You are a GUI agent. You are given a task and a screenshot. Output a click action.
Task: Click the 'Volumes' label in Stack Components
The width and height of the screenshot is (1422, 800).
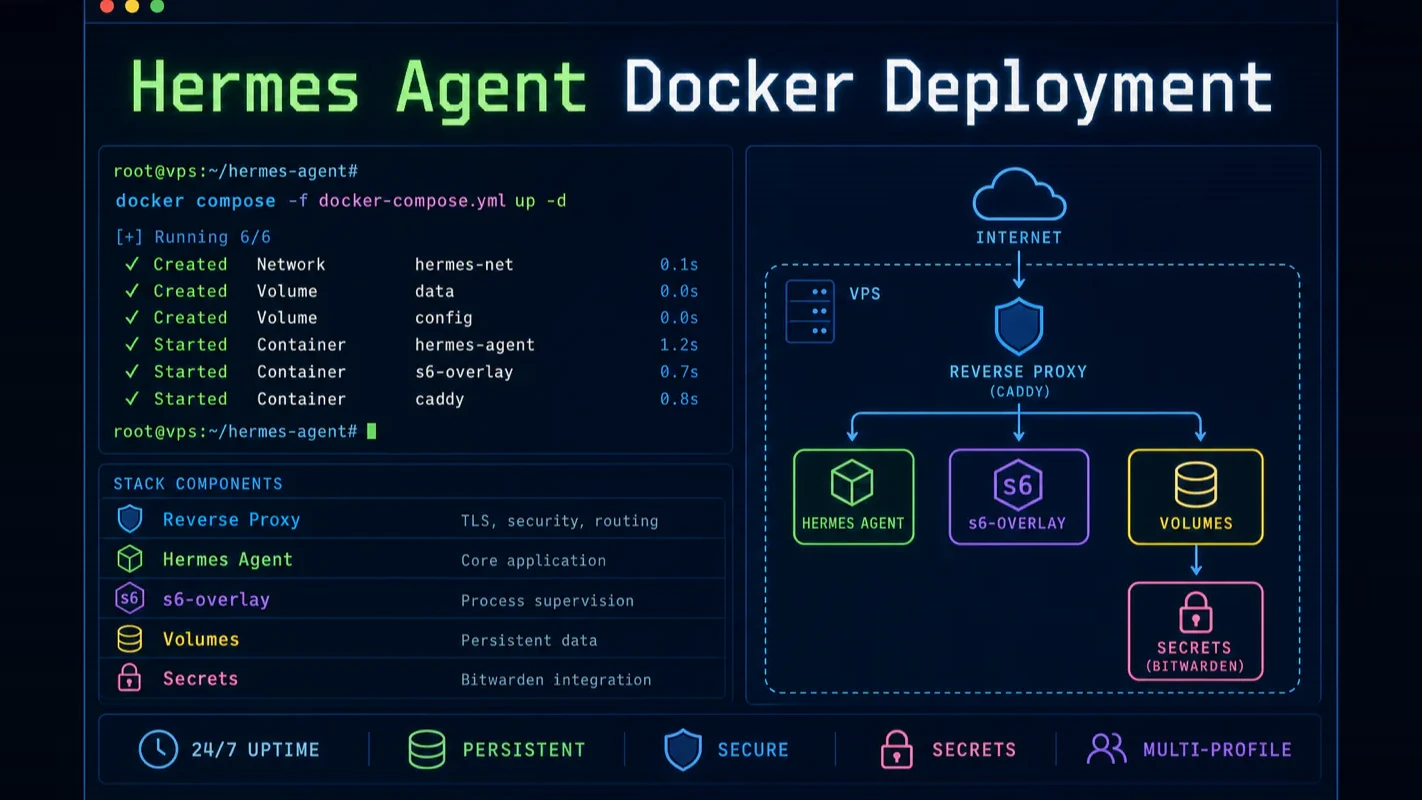[201, 639]
